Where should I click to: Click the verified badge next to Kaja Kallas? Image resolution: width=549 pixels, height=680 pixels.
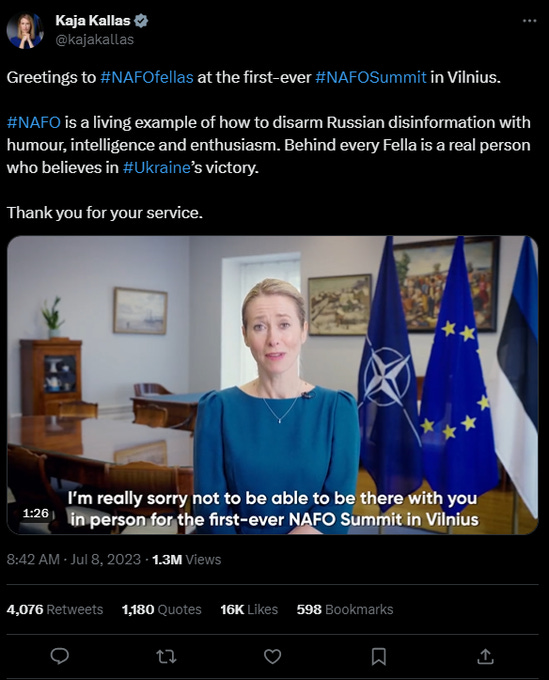pos(141,20)
